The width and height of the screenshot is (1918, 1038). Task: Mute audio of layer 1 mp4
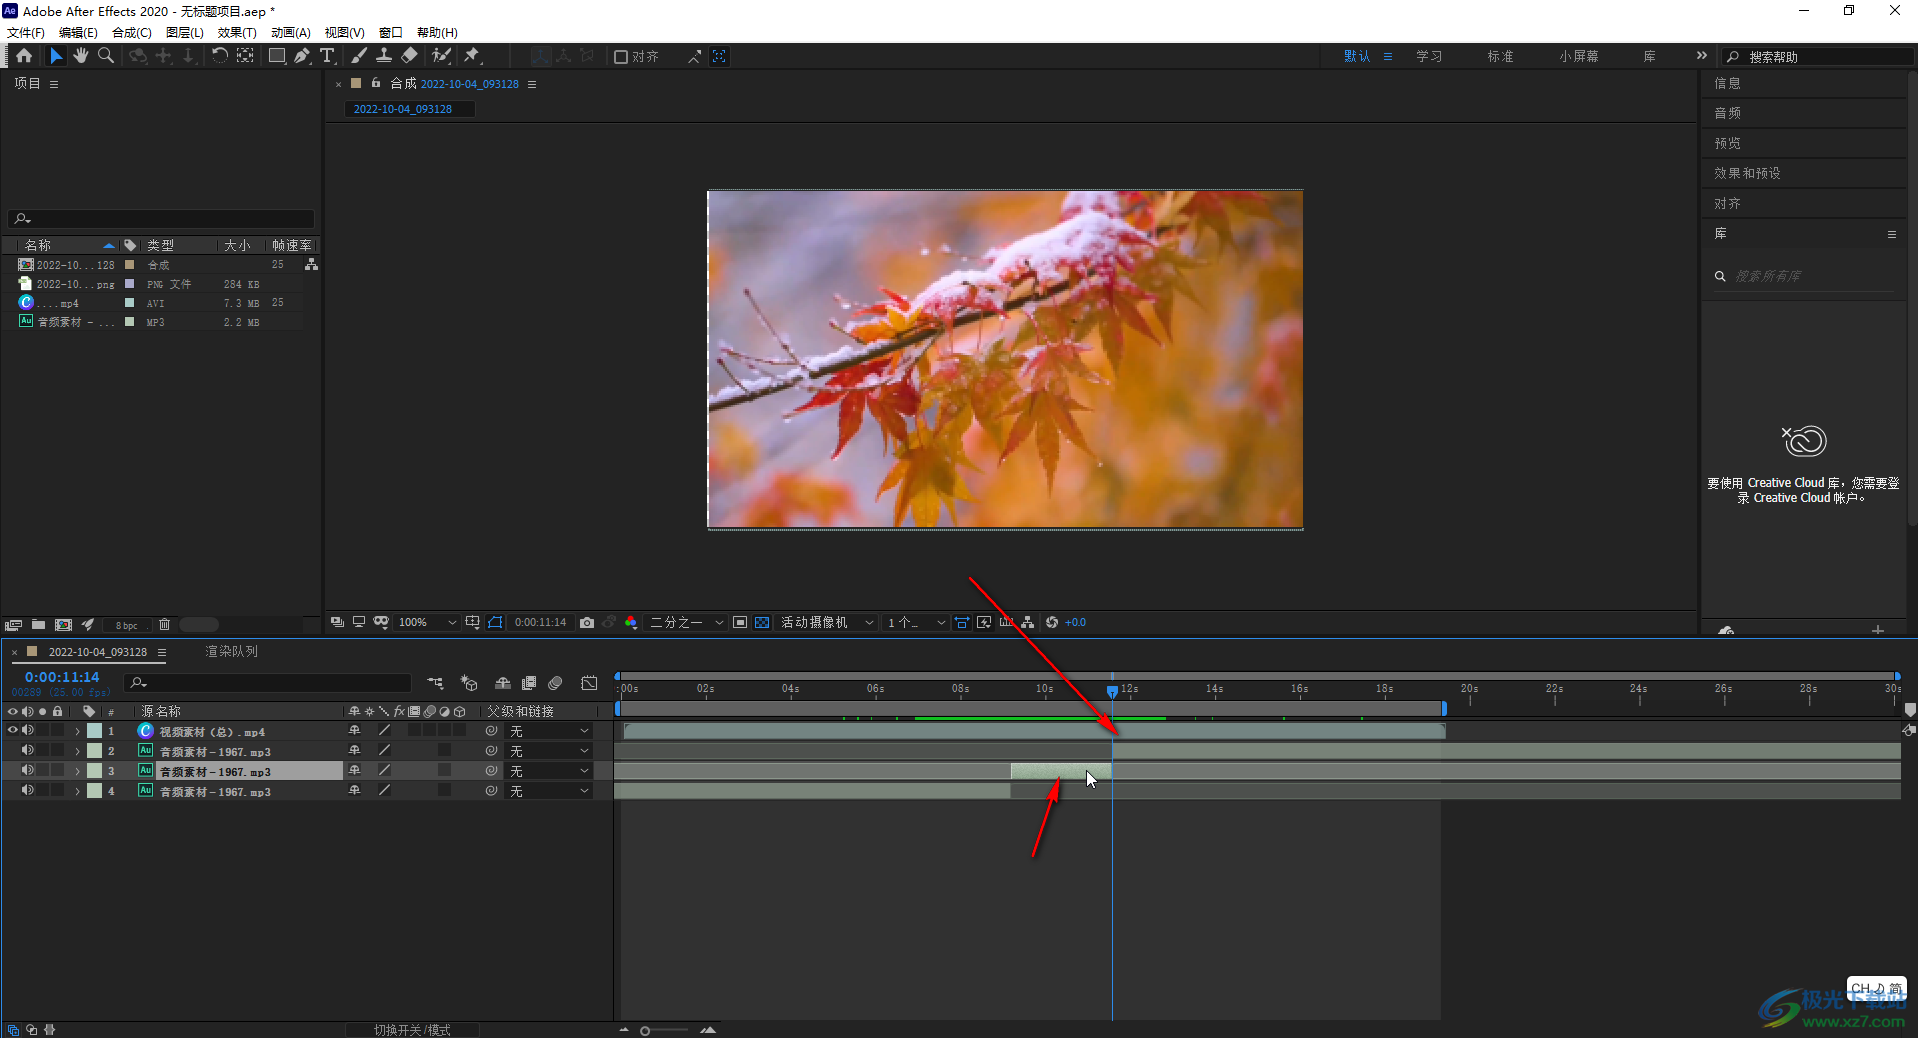(x=28, y=731)
